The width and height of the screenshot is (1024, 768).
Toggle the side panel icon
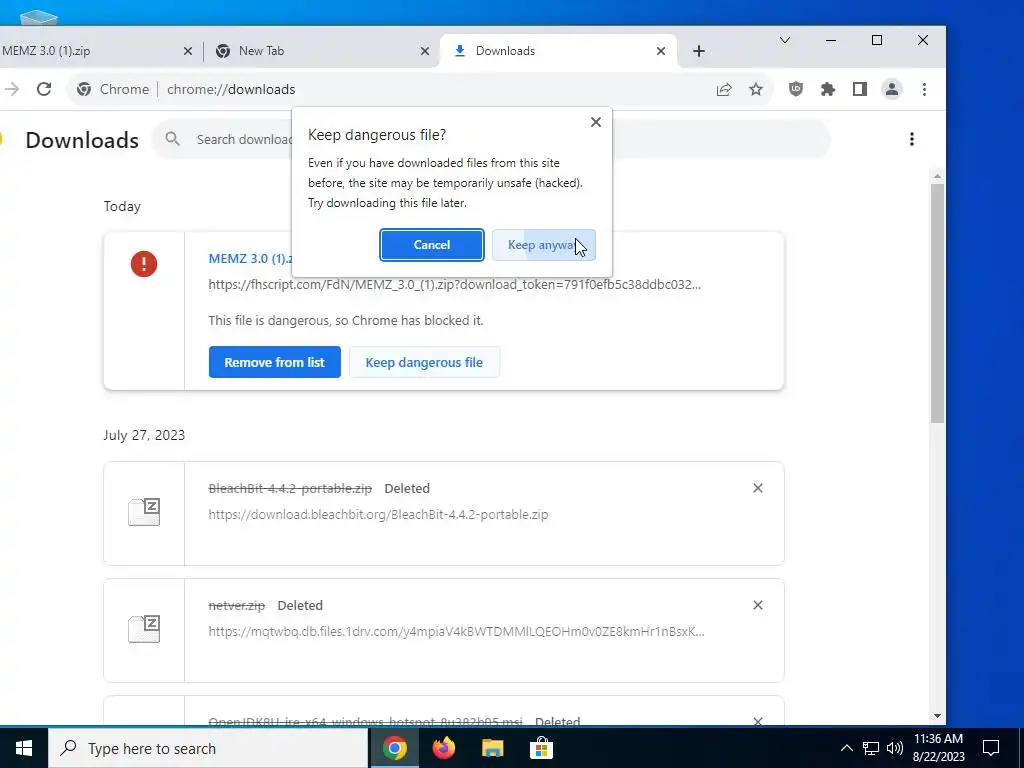(859, 89)
